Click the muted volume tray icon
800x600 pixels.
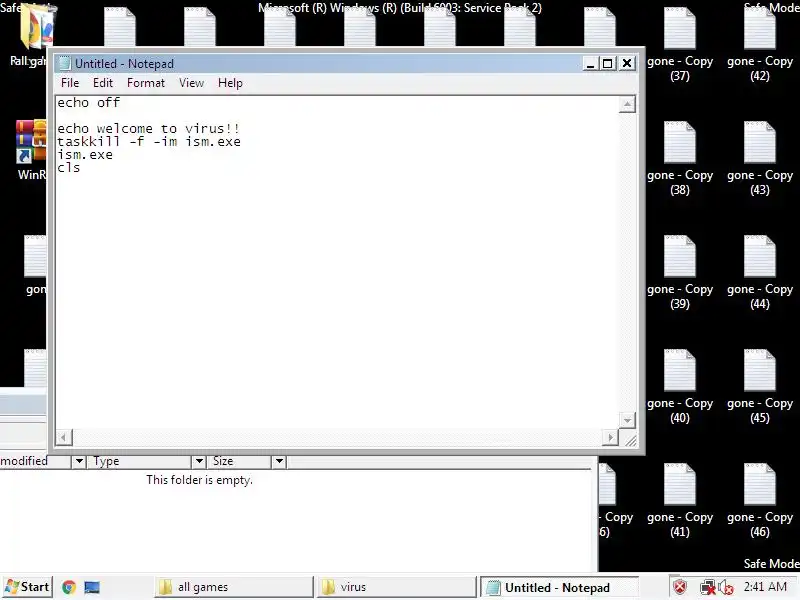point(726,588)
